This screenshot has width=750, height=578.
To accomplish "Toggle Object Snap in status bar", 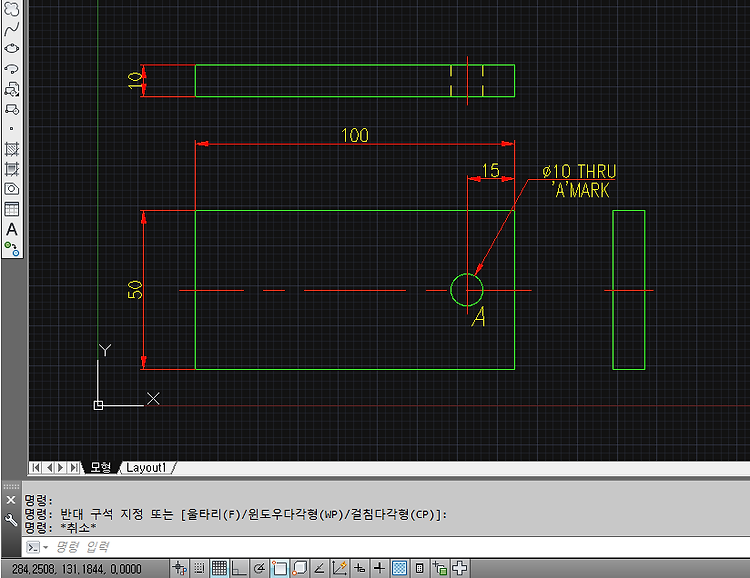I will click(279, 568).
